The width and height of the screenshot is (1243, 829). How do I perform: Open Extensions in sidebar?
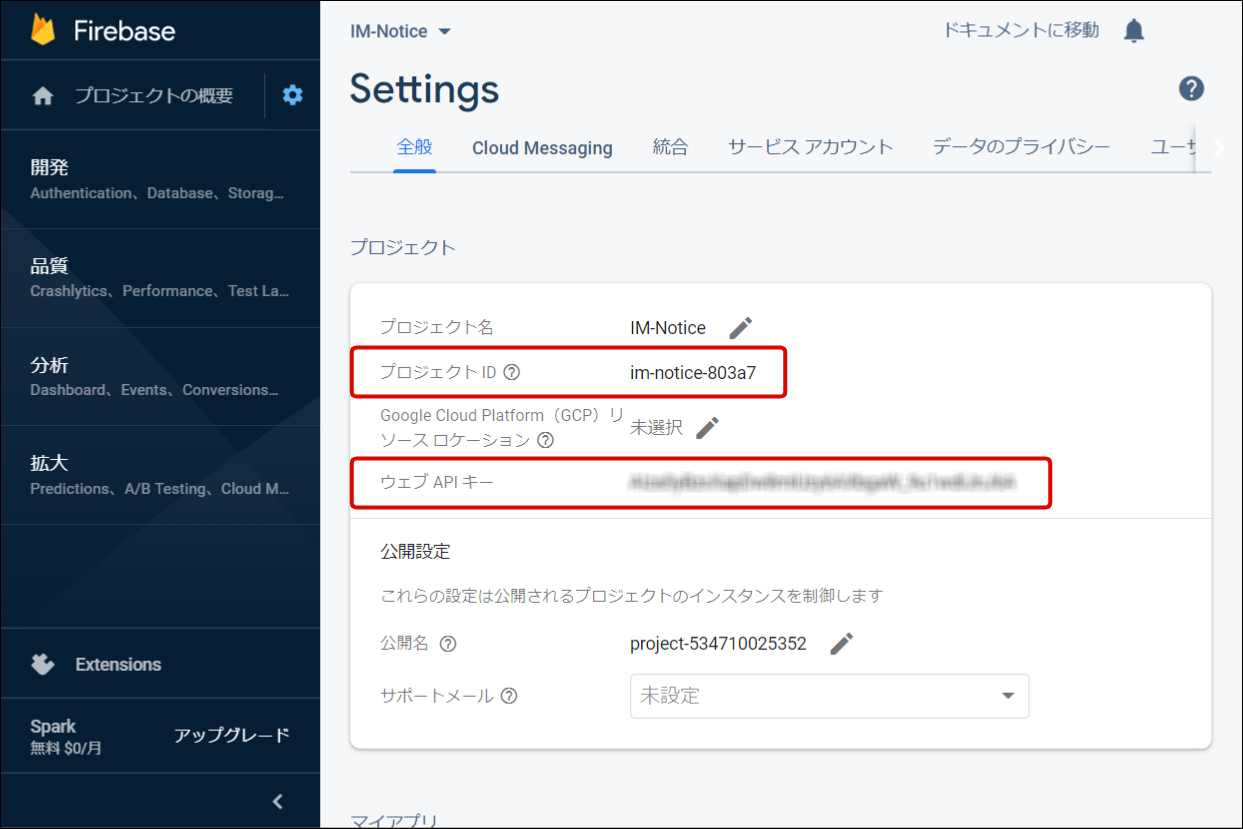tap(118, 664)
